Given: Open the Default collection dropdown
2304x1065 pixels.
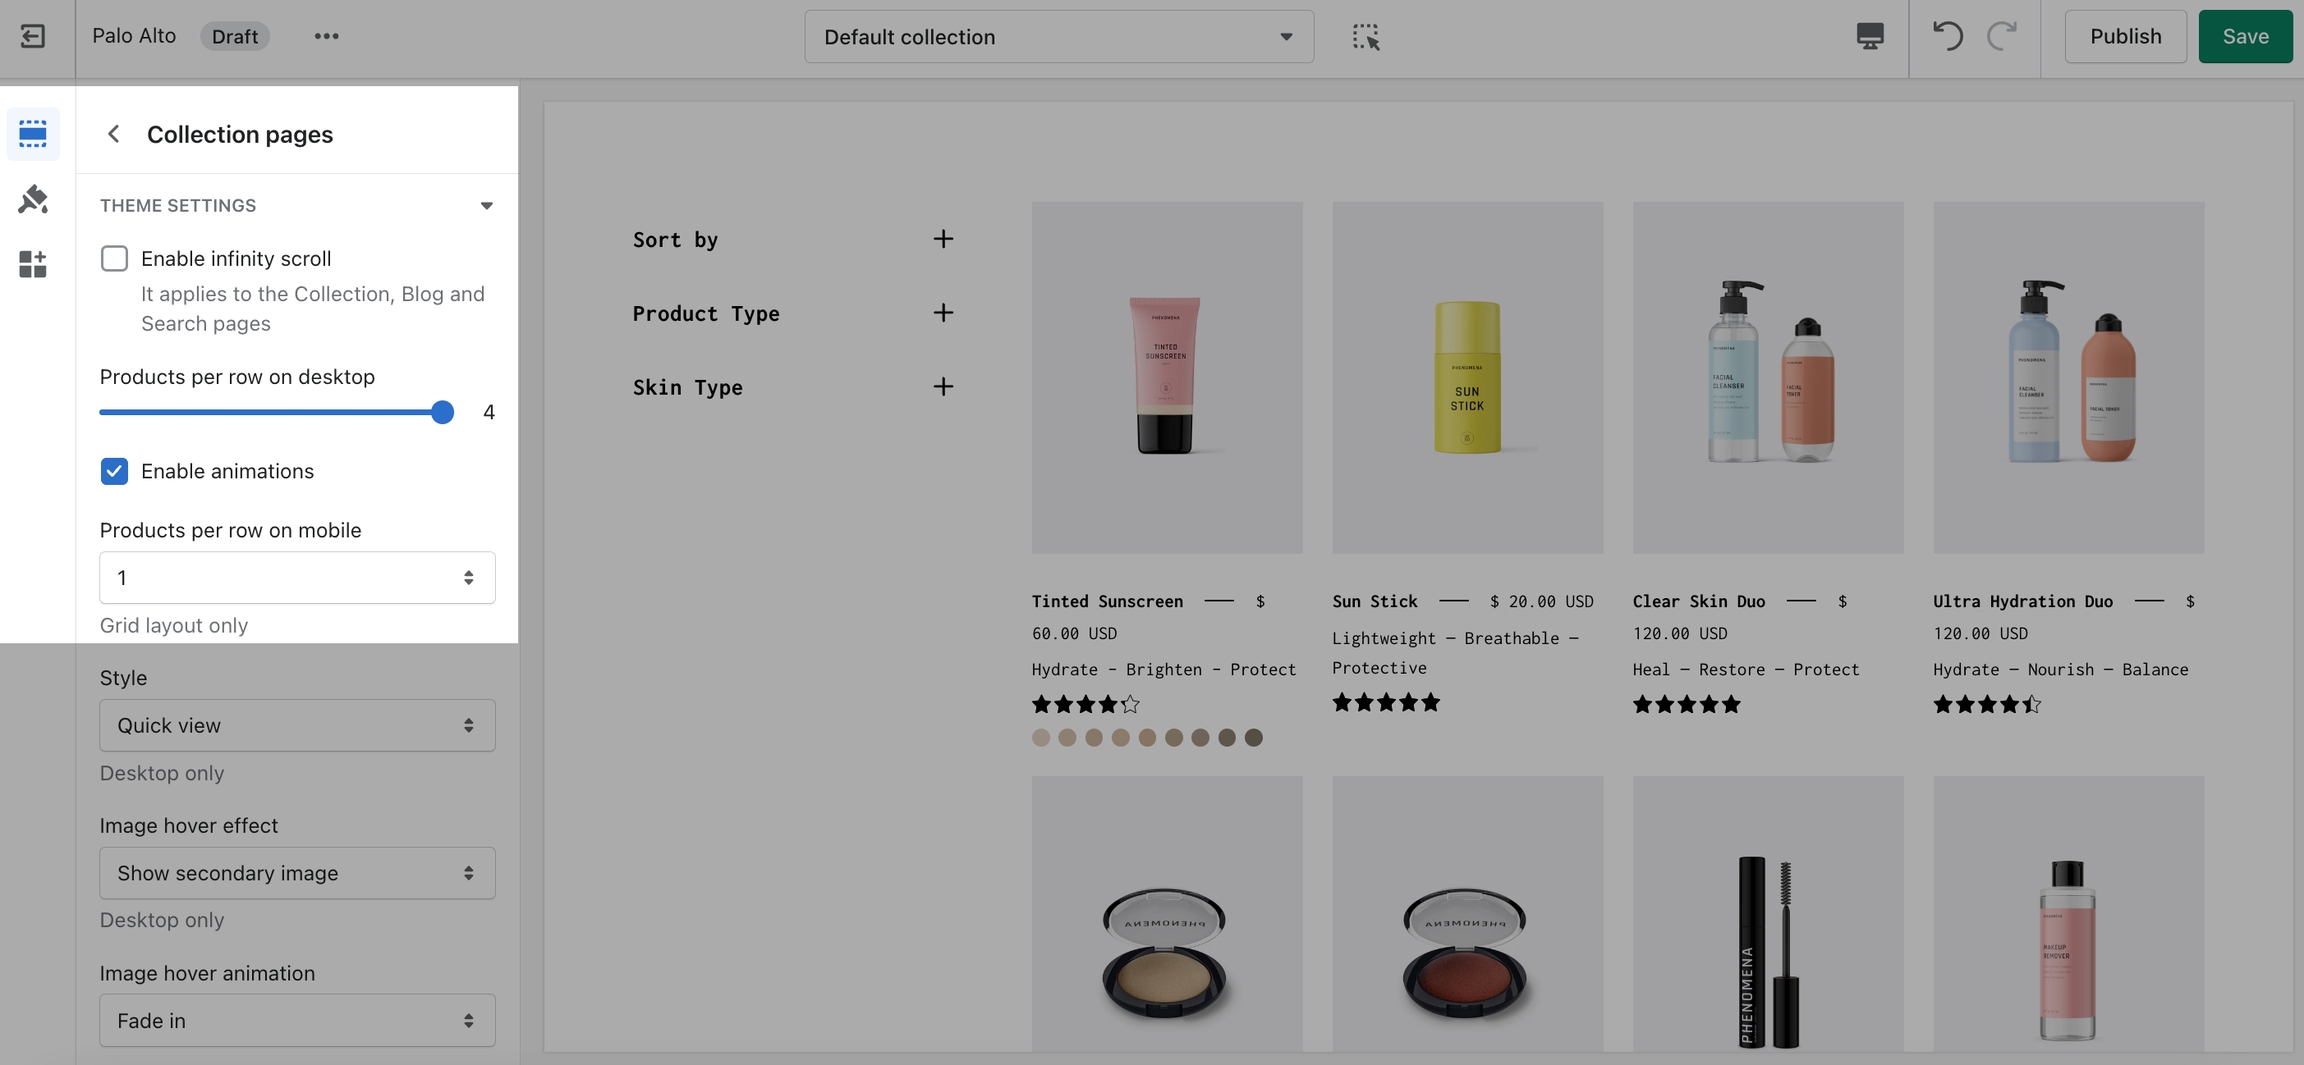Looking at the screenshot, I should [x=1058, y=37].
